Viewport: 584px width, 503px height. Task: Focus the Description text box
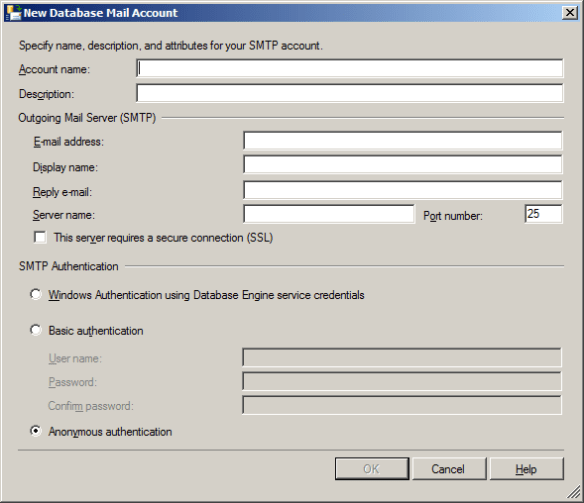[x=350, y=93]
